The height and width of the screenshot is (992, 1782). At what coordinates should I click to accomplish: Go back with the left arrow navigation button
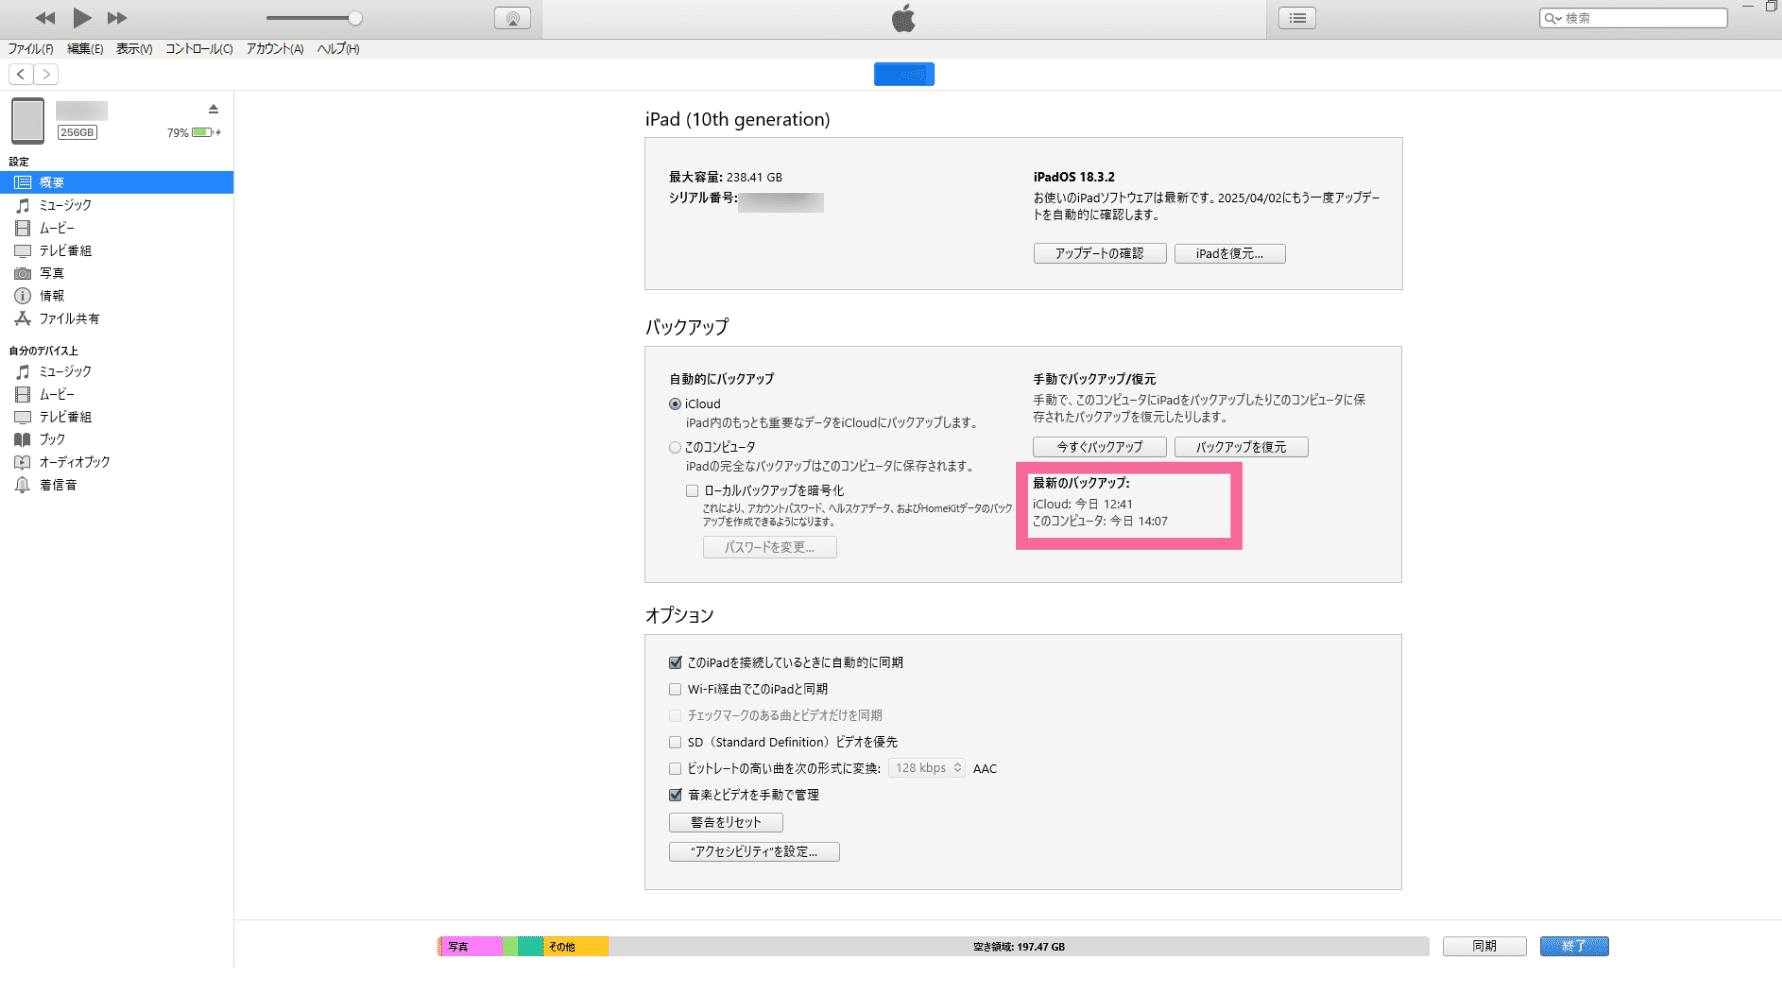21,74
